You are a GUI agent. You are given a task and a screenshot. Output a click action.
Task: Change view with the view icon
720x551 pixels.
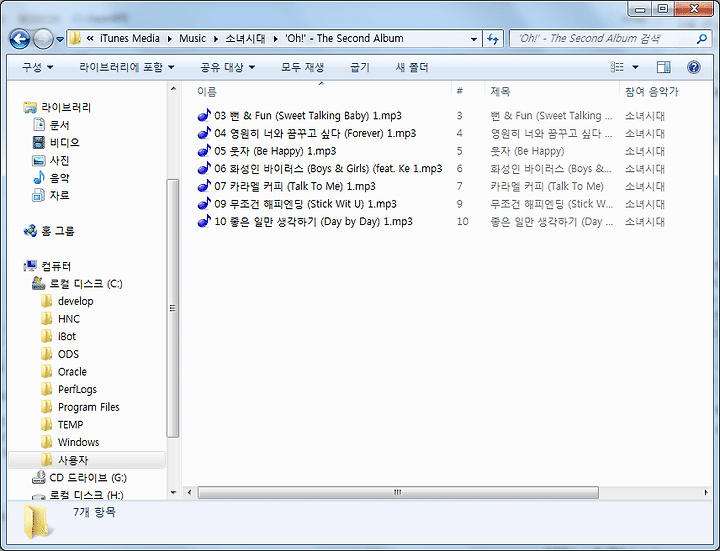tap(617, 67)
